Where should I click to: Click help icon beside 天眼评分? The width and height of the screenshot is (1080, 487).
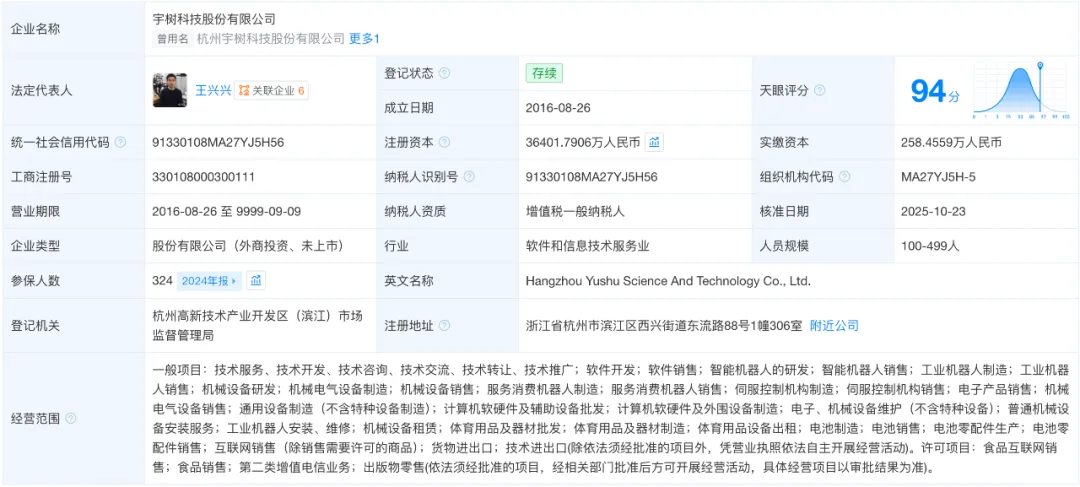tap(820, 90)
